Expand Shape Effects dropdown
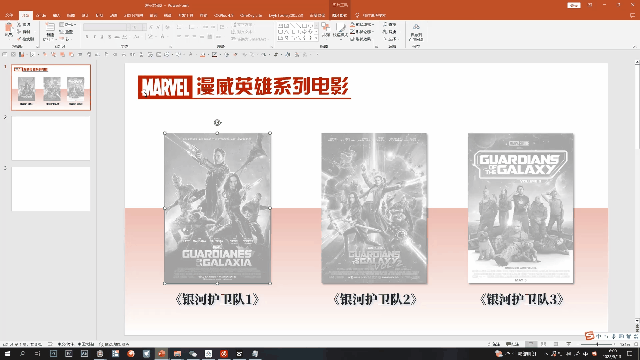Image resolution: width=640 pixels, height=360 pixels. pyautogui.click(x=361, y=39)
